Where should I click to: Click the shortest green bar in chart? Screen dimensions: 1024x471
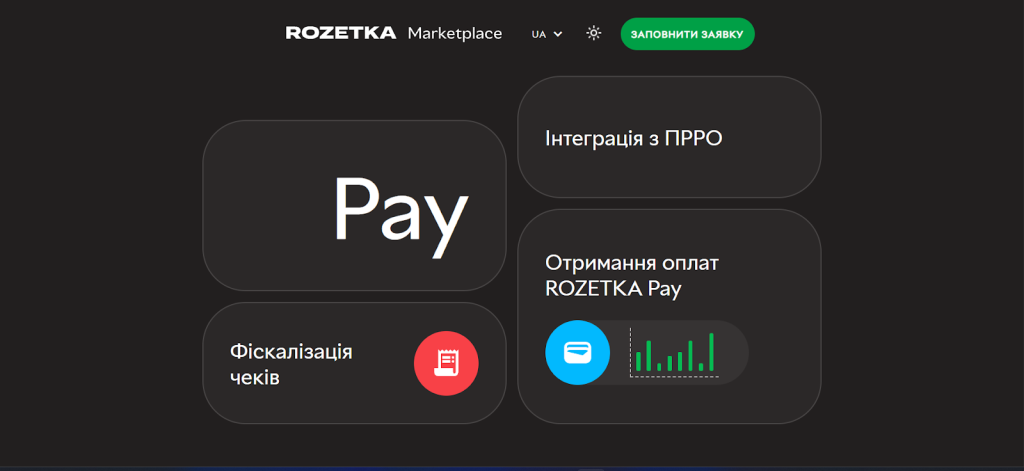point(659,367)
